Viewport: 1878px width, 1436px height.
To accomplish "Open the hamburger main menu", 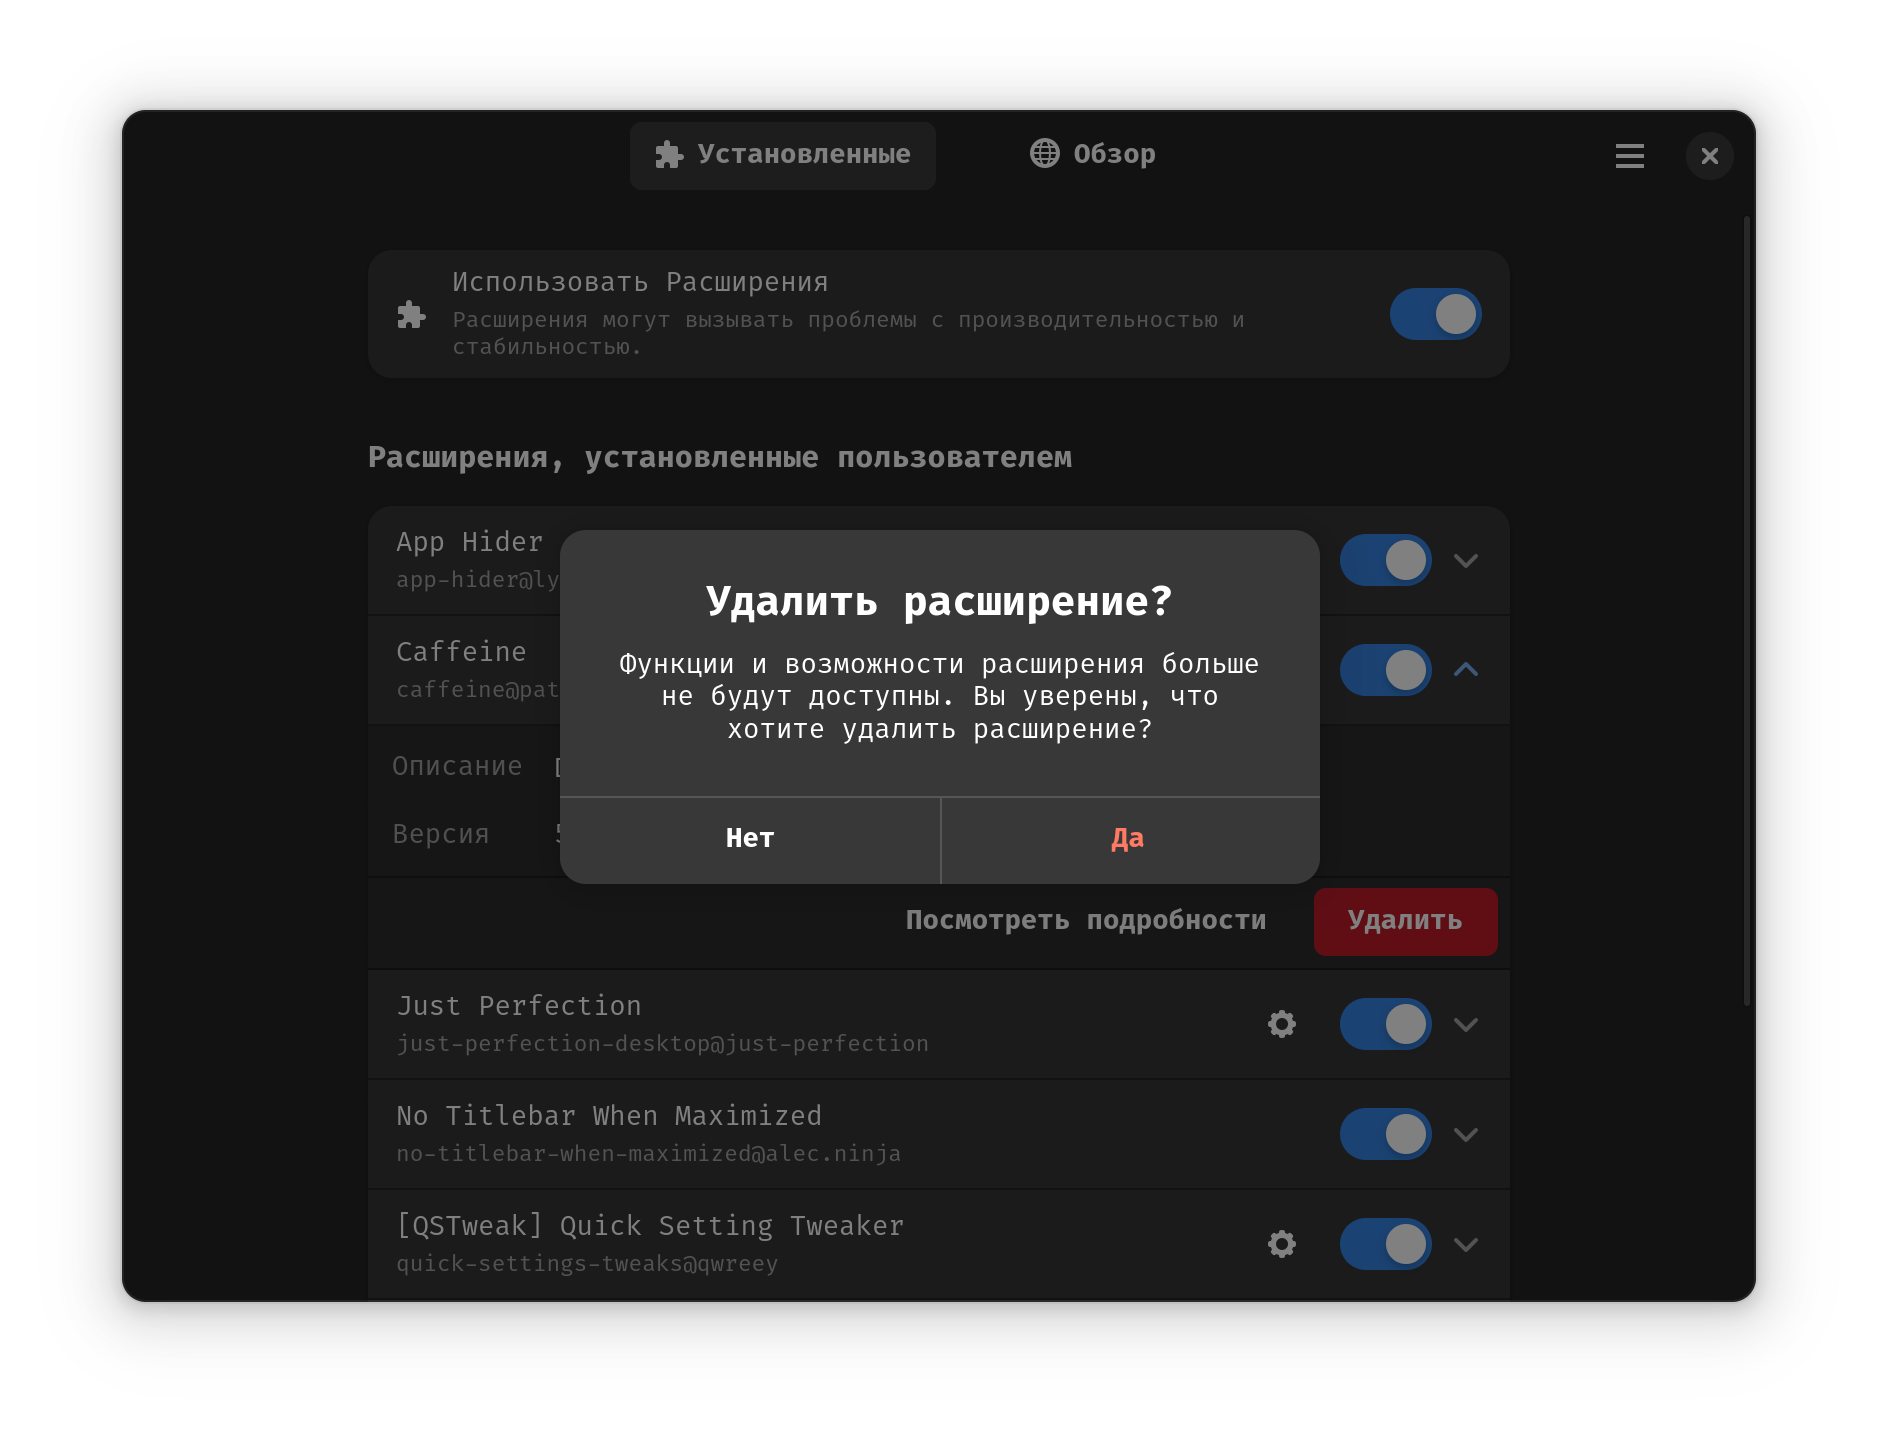I will (1629, 156).
